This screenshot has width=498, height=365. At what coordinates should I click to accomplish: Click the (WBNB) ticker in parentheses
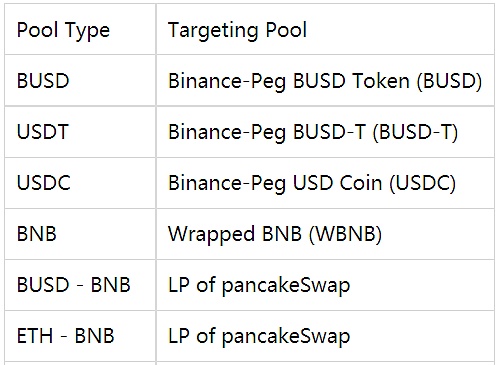[345, 234]
